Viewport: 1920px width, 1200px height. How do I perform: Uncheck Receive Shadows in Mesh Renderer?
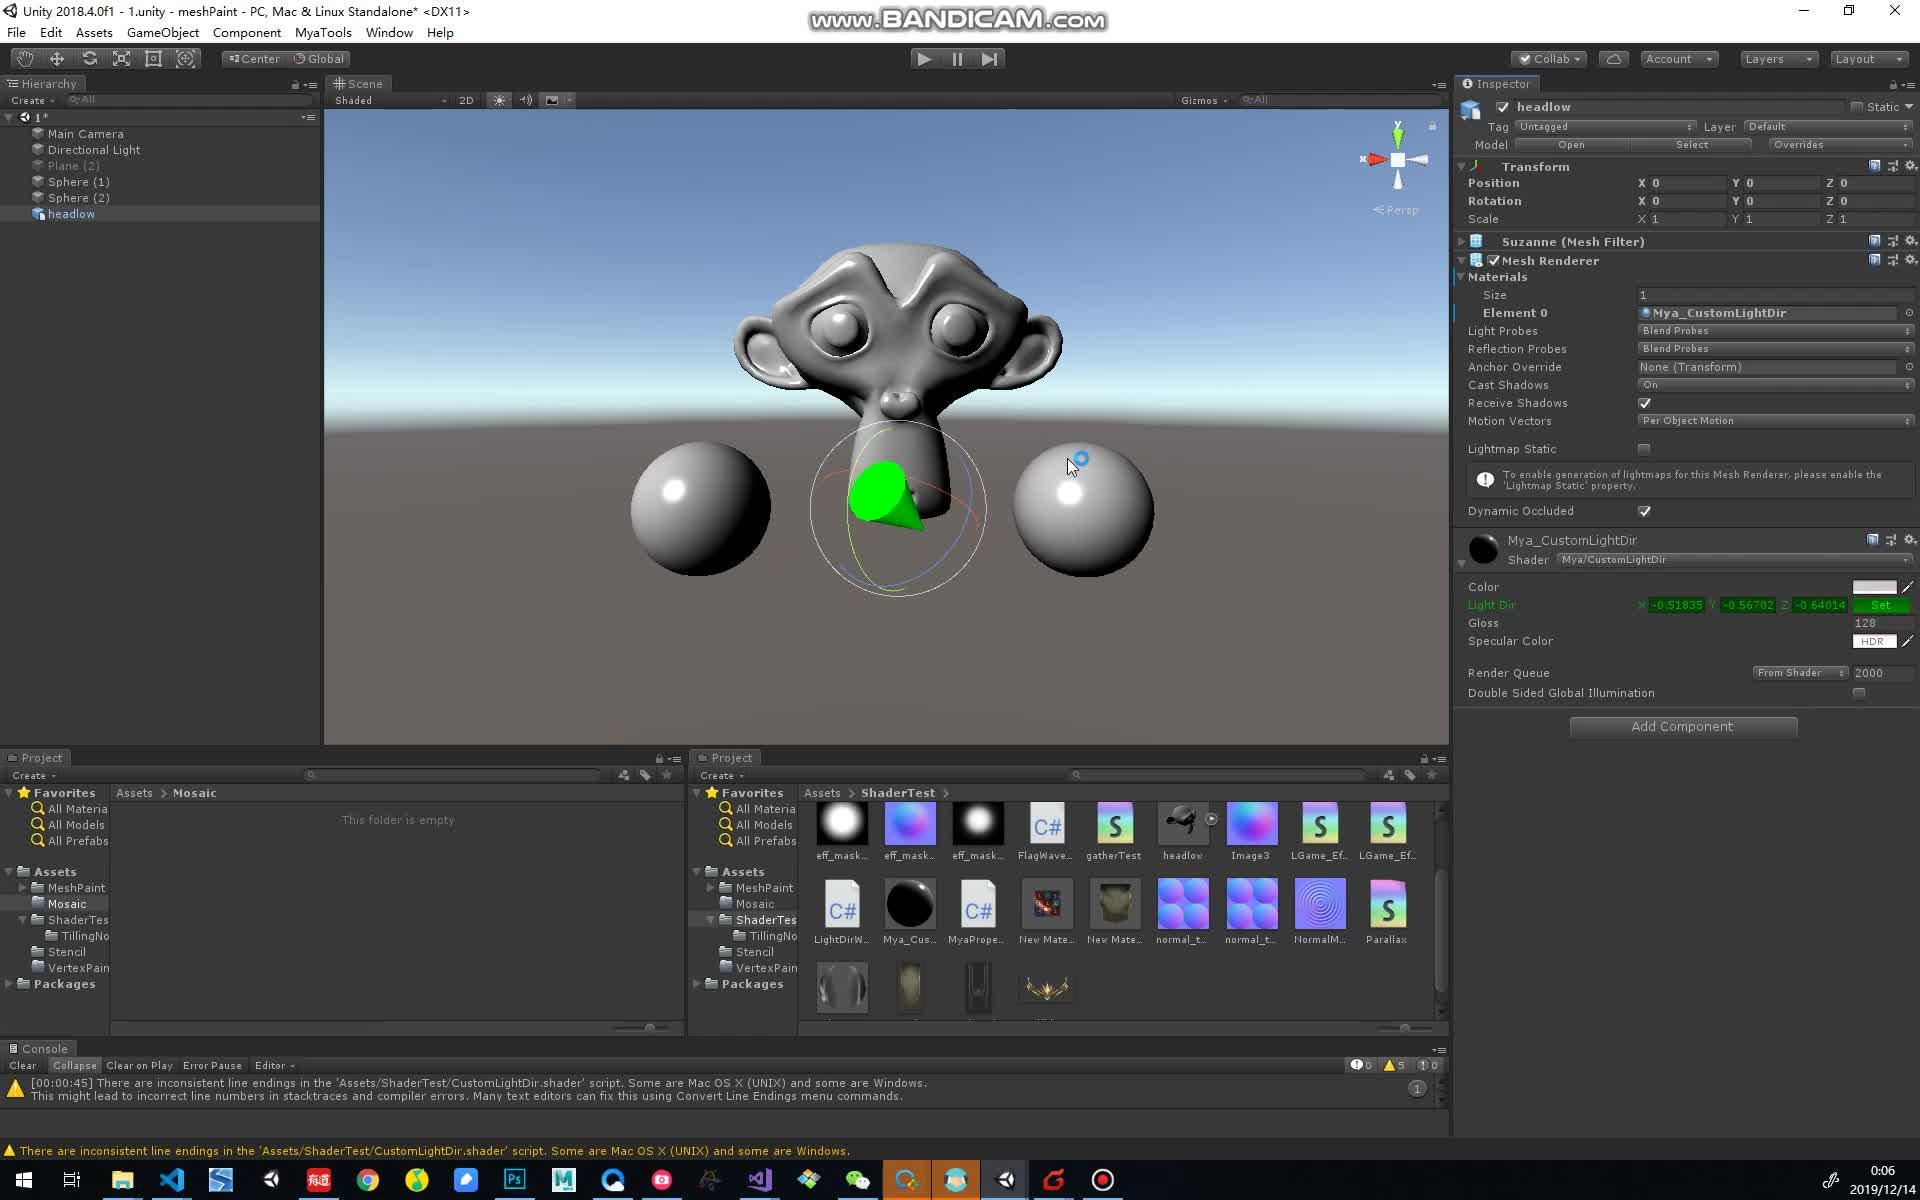coord(1644,403)
